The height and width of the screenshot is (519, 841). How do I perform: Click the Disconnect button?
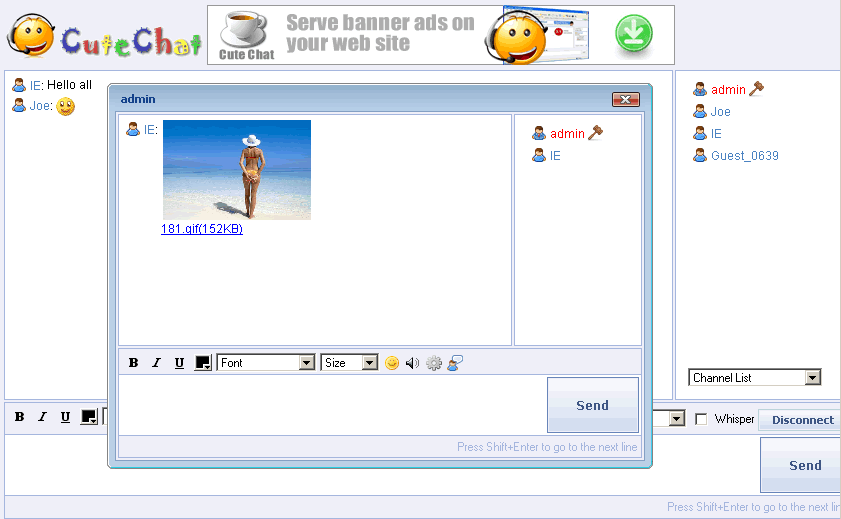coord(802,420)
